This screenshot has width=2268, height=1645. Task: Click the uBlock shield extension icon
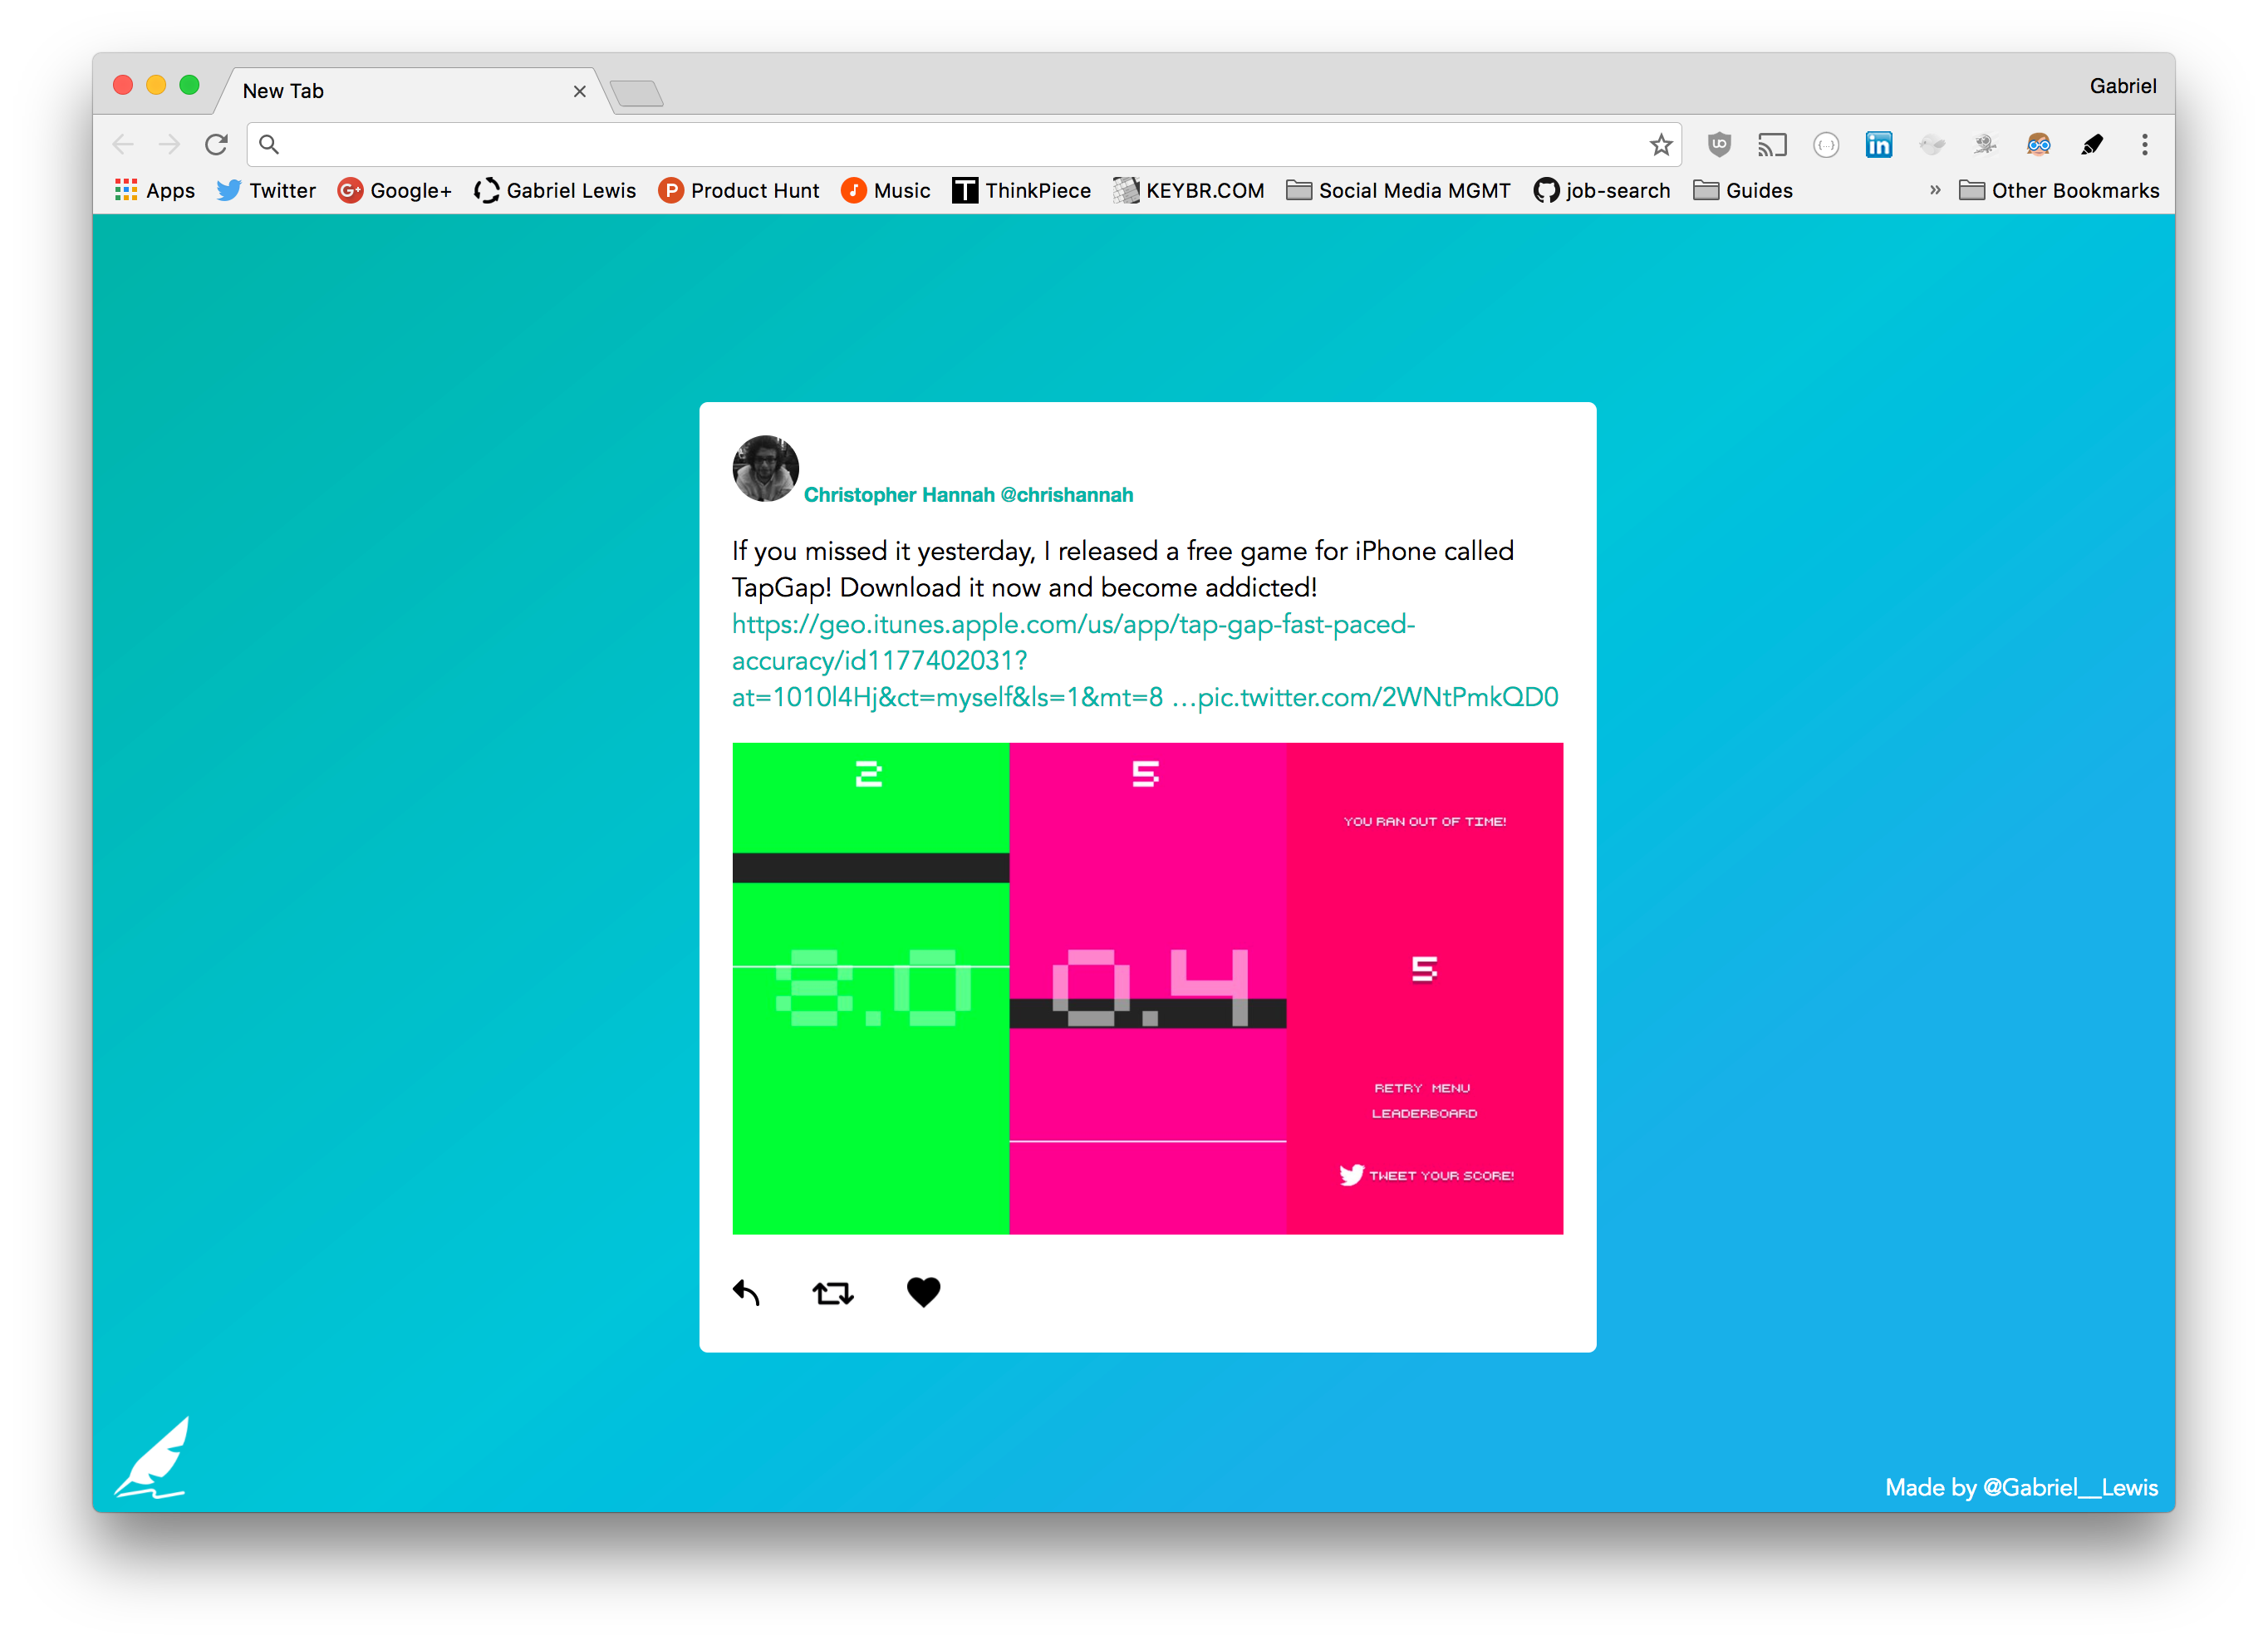click(x=1719, y=145)
